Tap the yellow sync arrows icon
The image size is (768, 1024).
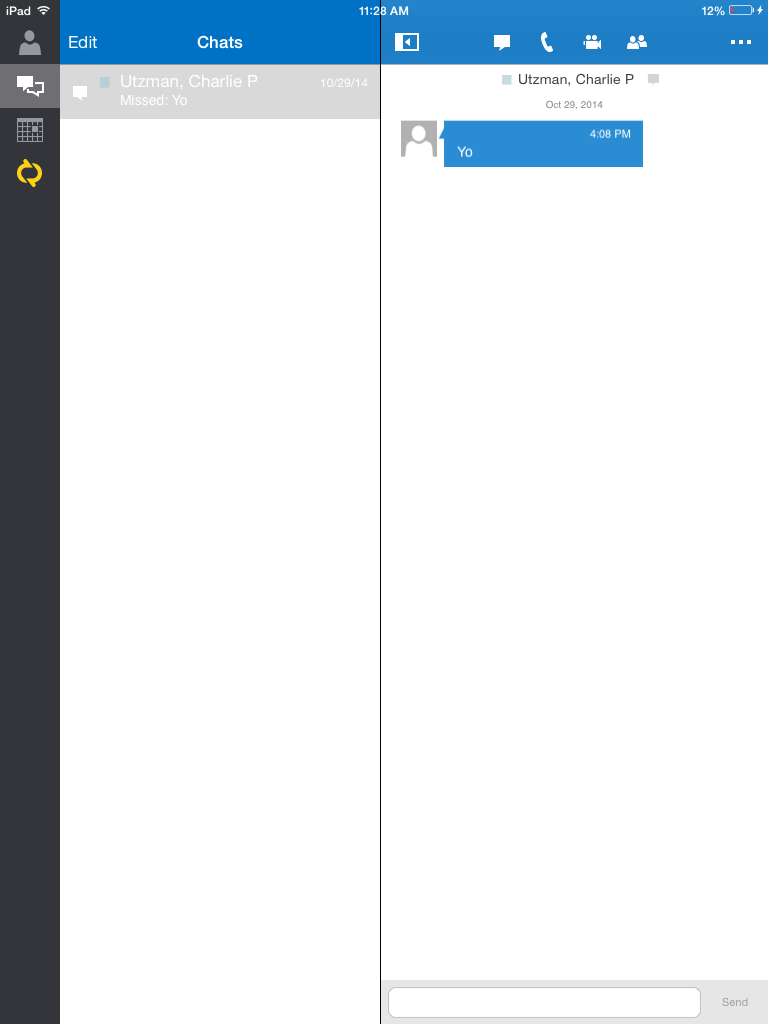pyautogui.click(x=29, y=173)
